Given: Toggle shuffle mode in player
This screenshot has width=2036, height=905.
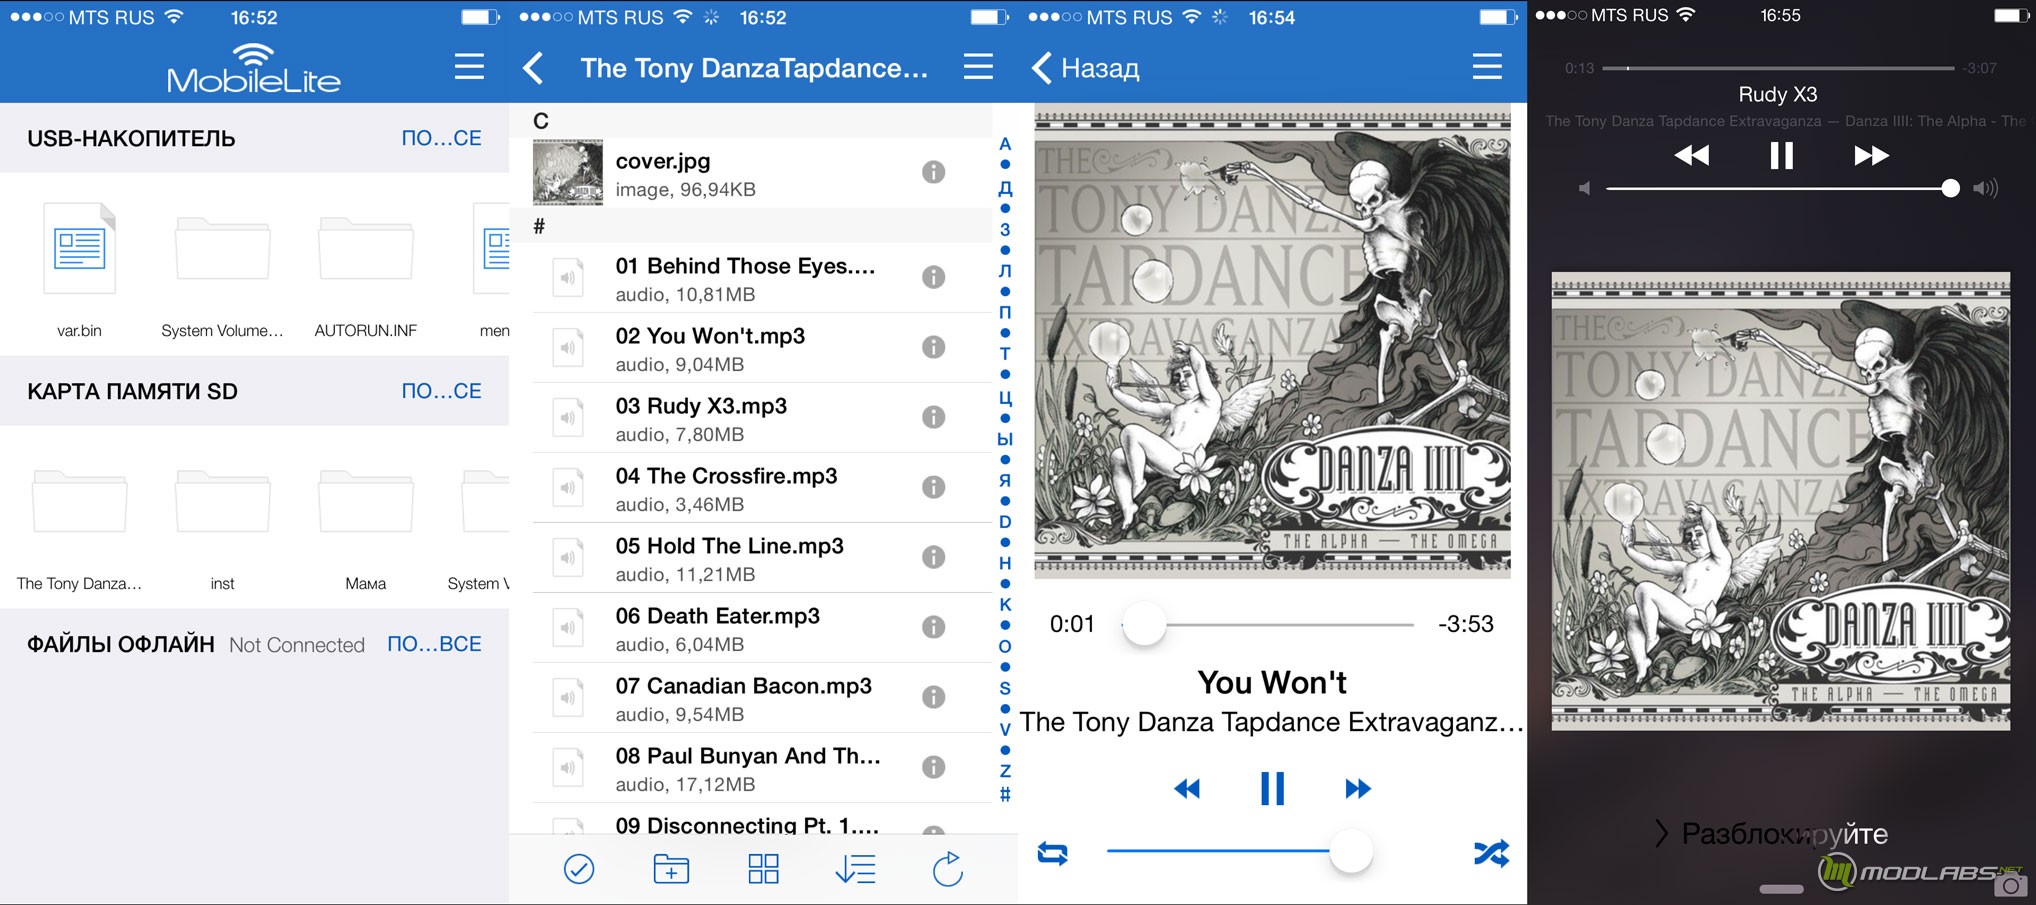Looking at the screenshot, I should 1491,853.
